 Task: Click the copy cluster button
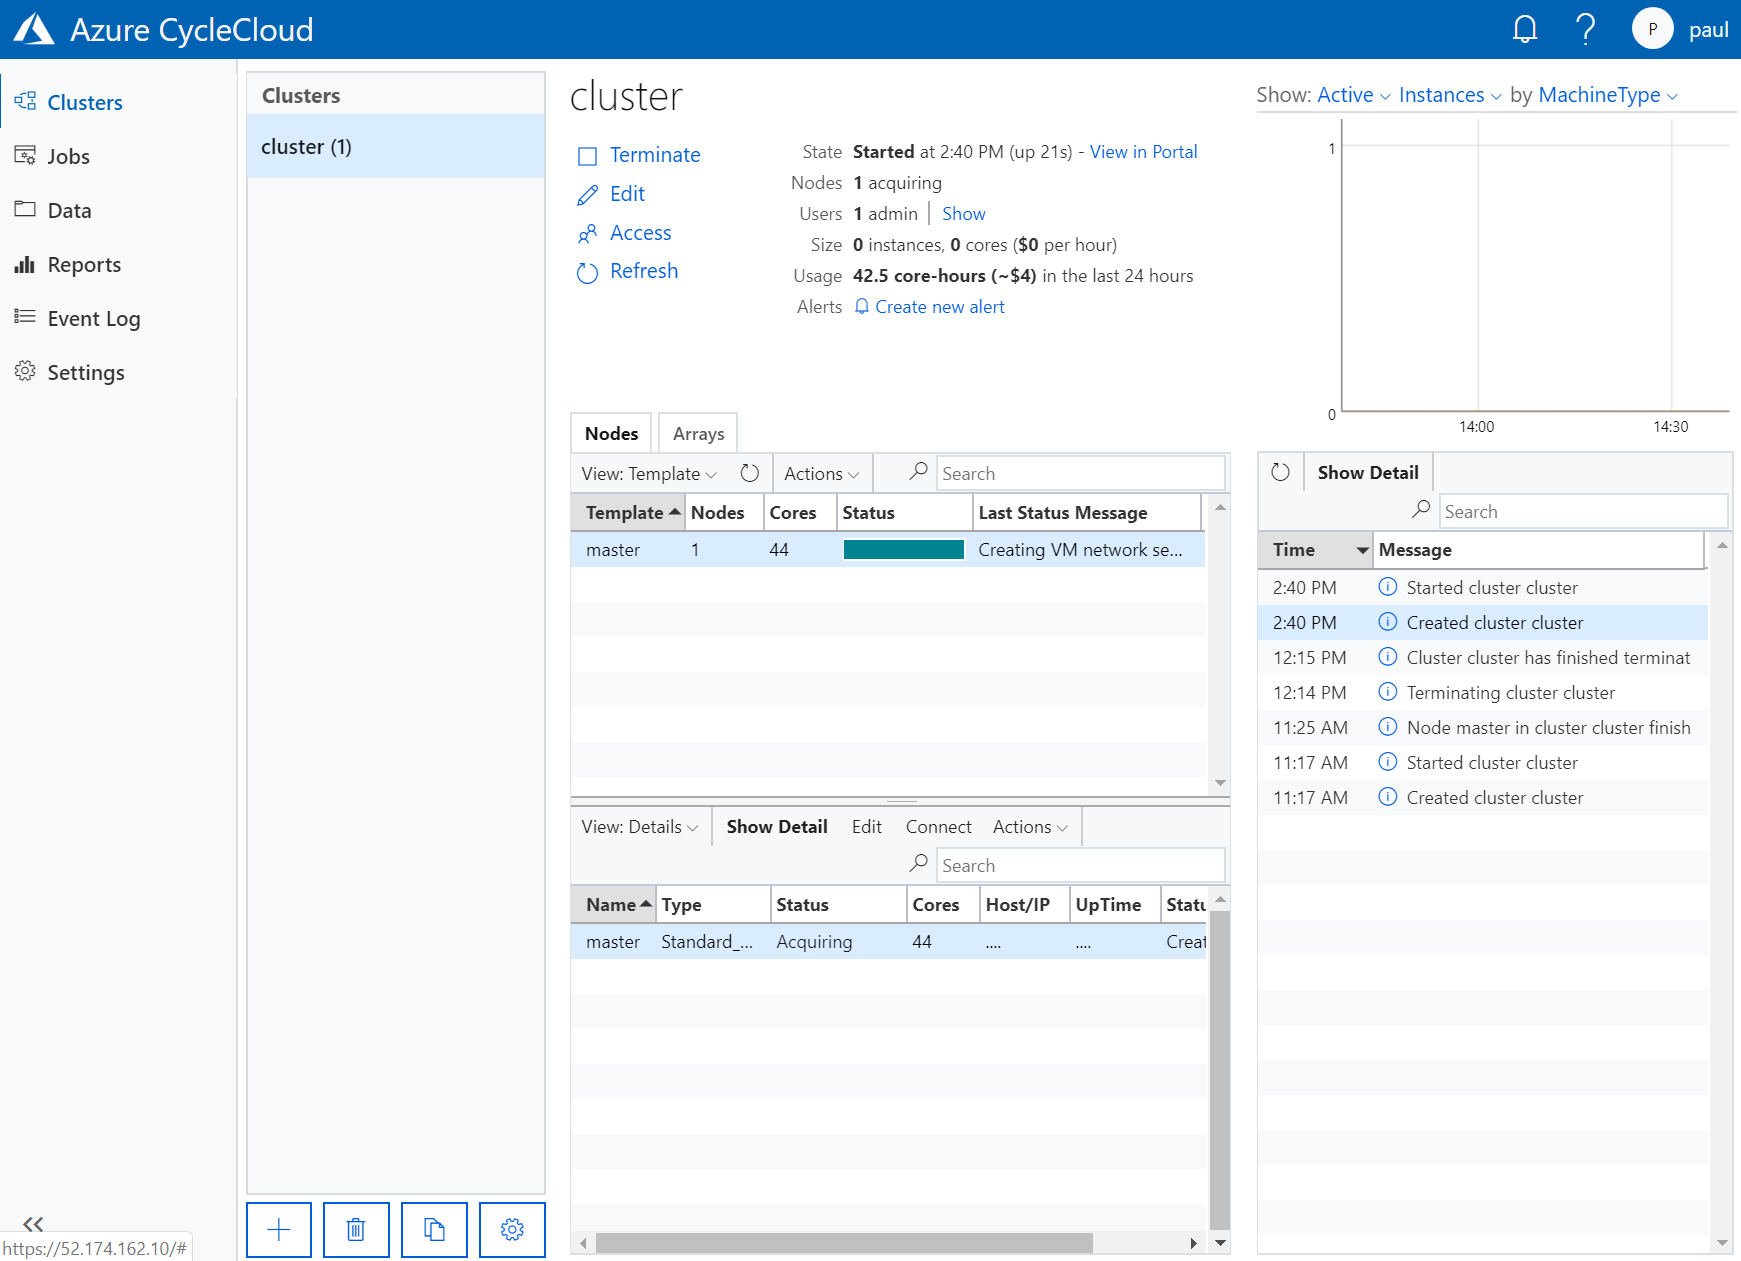point(434,1229)
